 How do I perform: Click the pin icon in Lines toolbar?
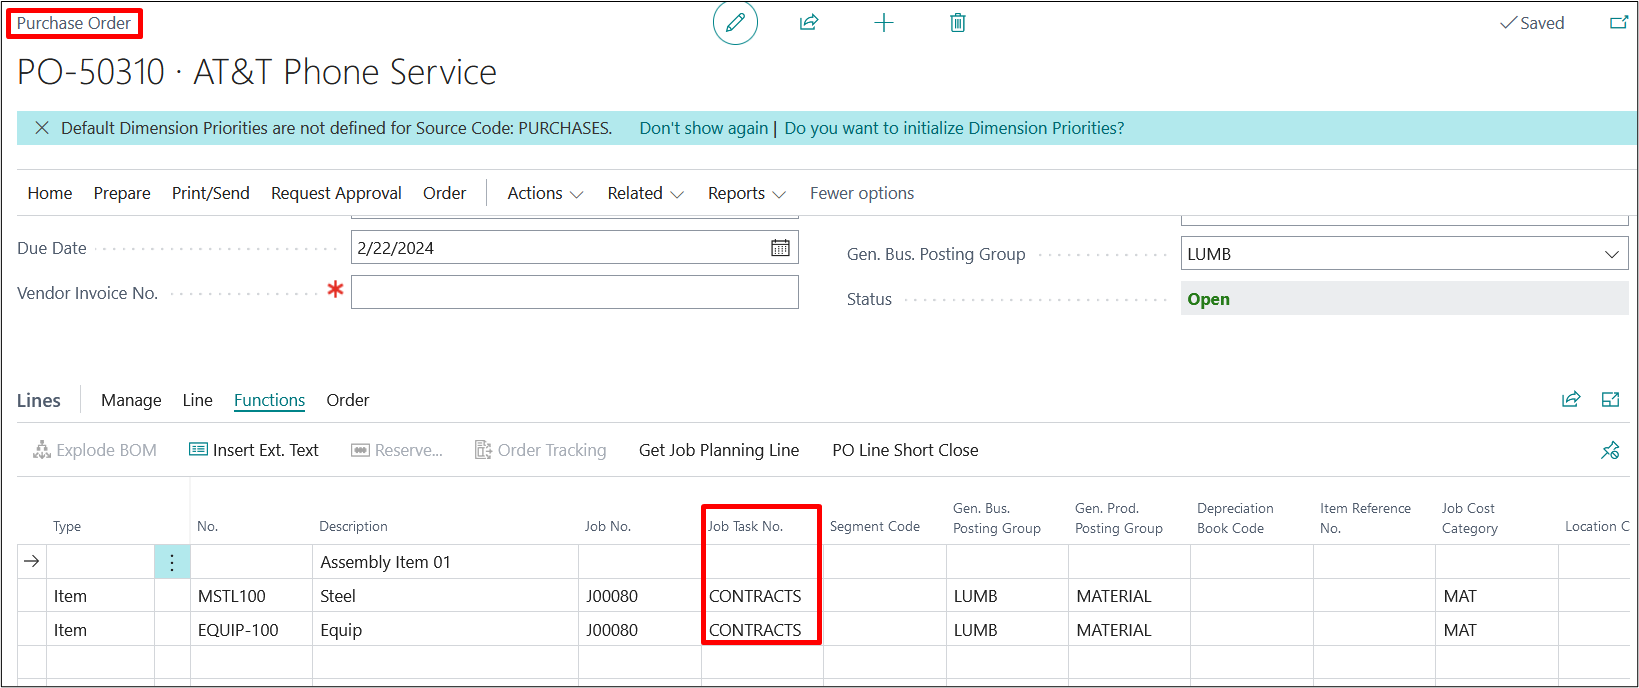point(1610,451)
